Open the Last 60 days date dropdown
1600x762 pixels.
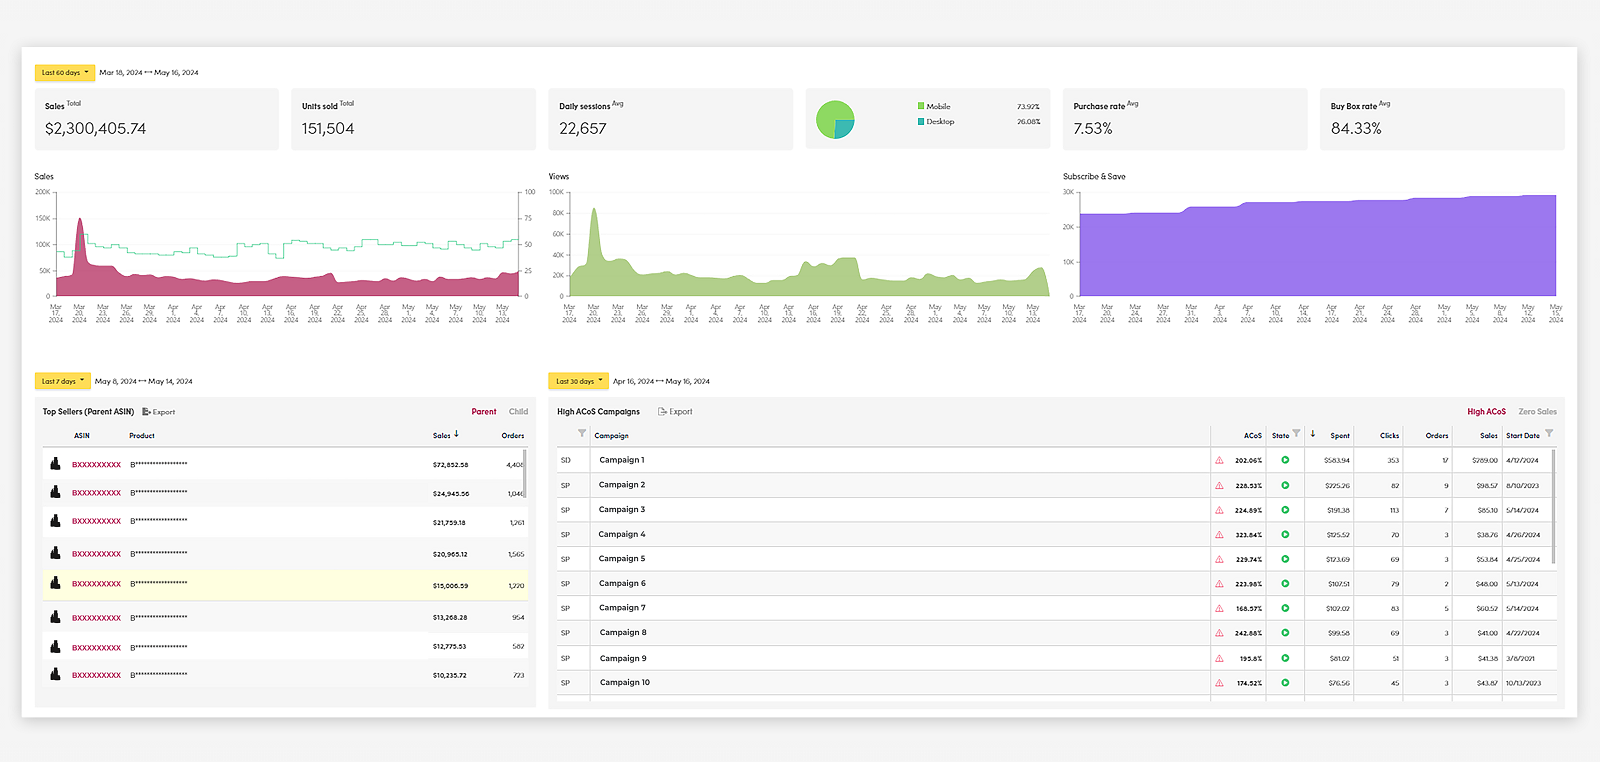pyautogui.click(x=65, y=73)
